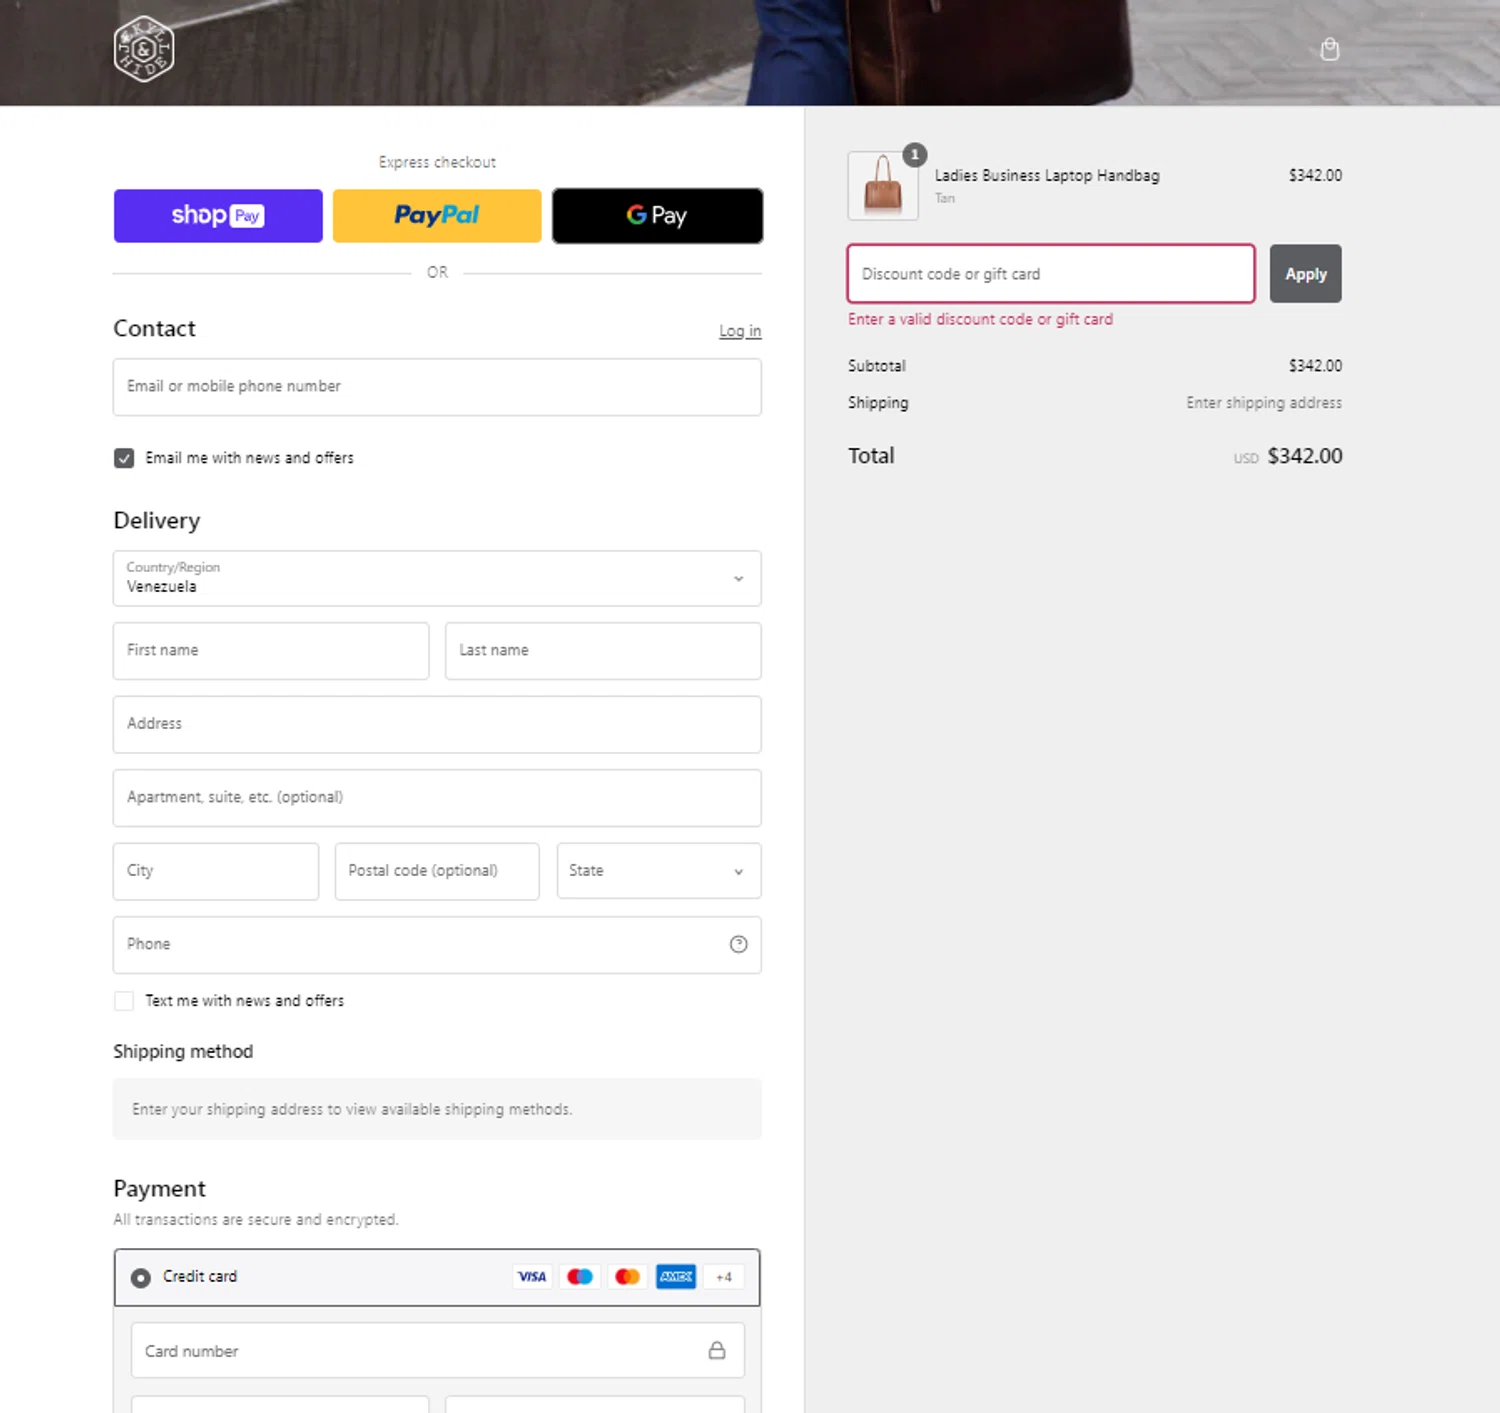Click the Ladies Business Laptop Handbag title
The image size is (1500, 1413).
coord(1047,175)
